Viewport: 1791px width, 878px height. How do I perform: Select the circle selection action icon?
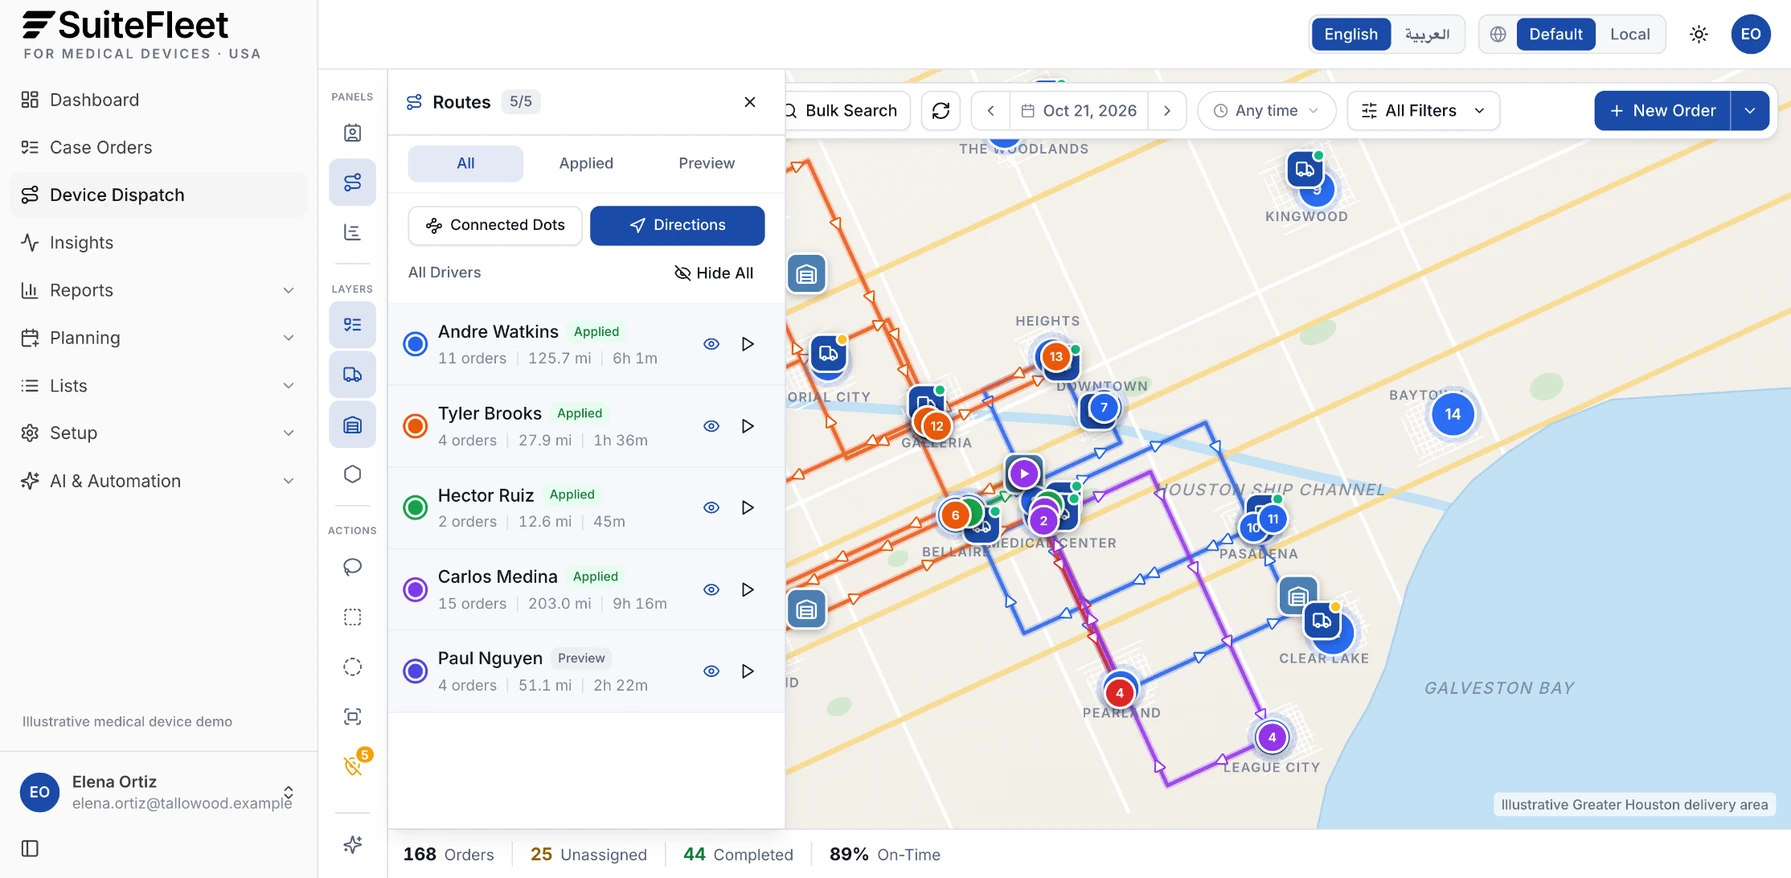352,667
